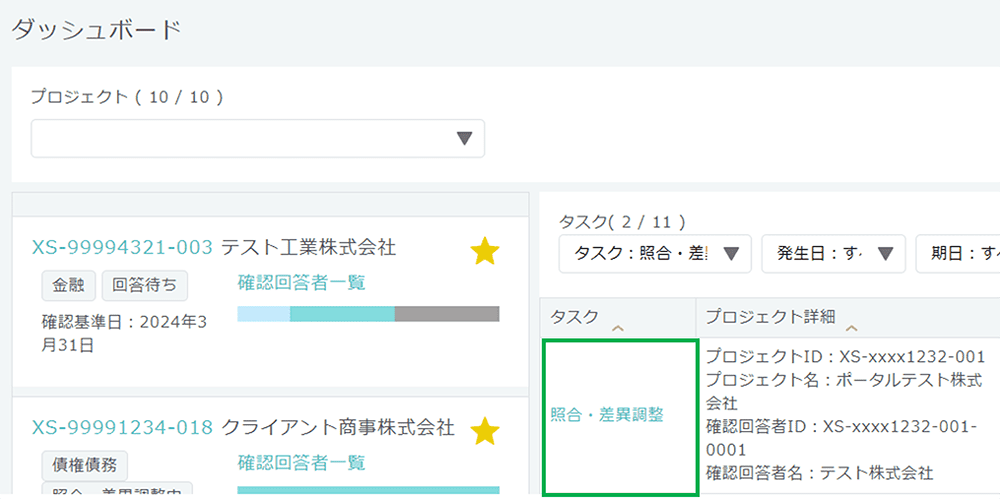The height and width of the screenshot is (499, 1000).
Task: Open the 期日 filter dropdown
Action: (957, 254)
